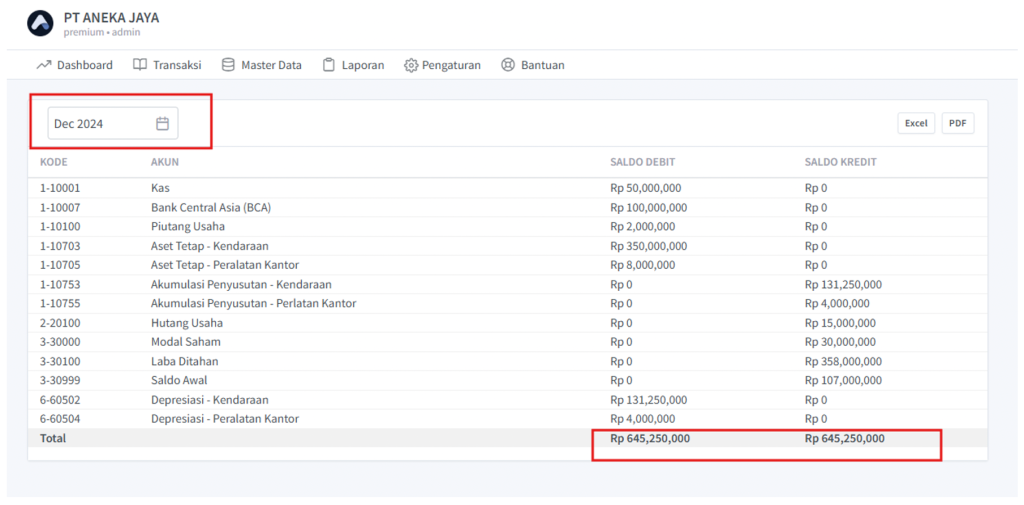The image size is (1024, 505).
Task: Open the Transaksi menu
Action: point(176,65)
